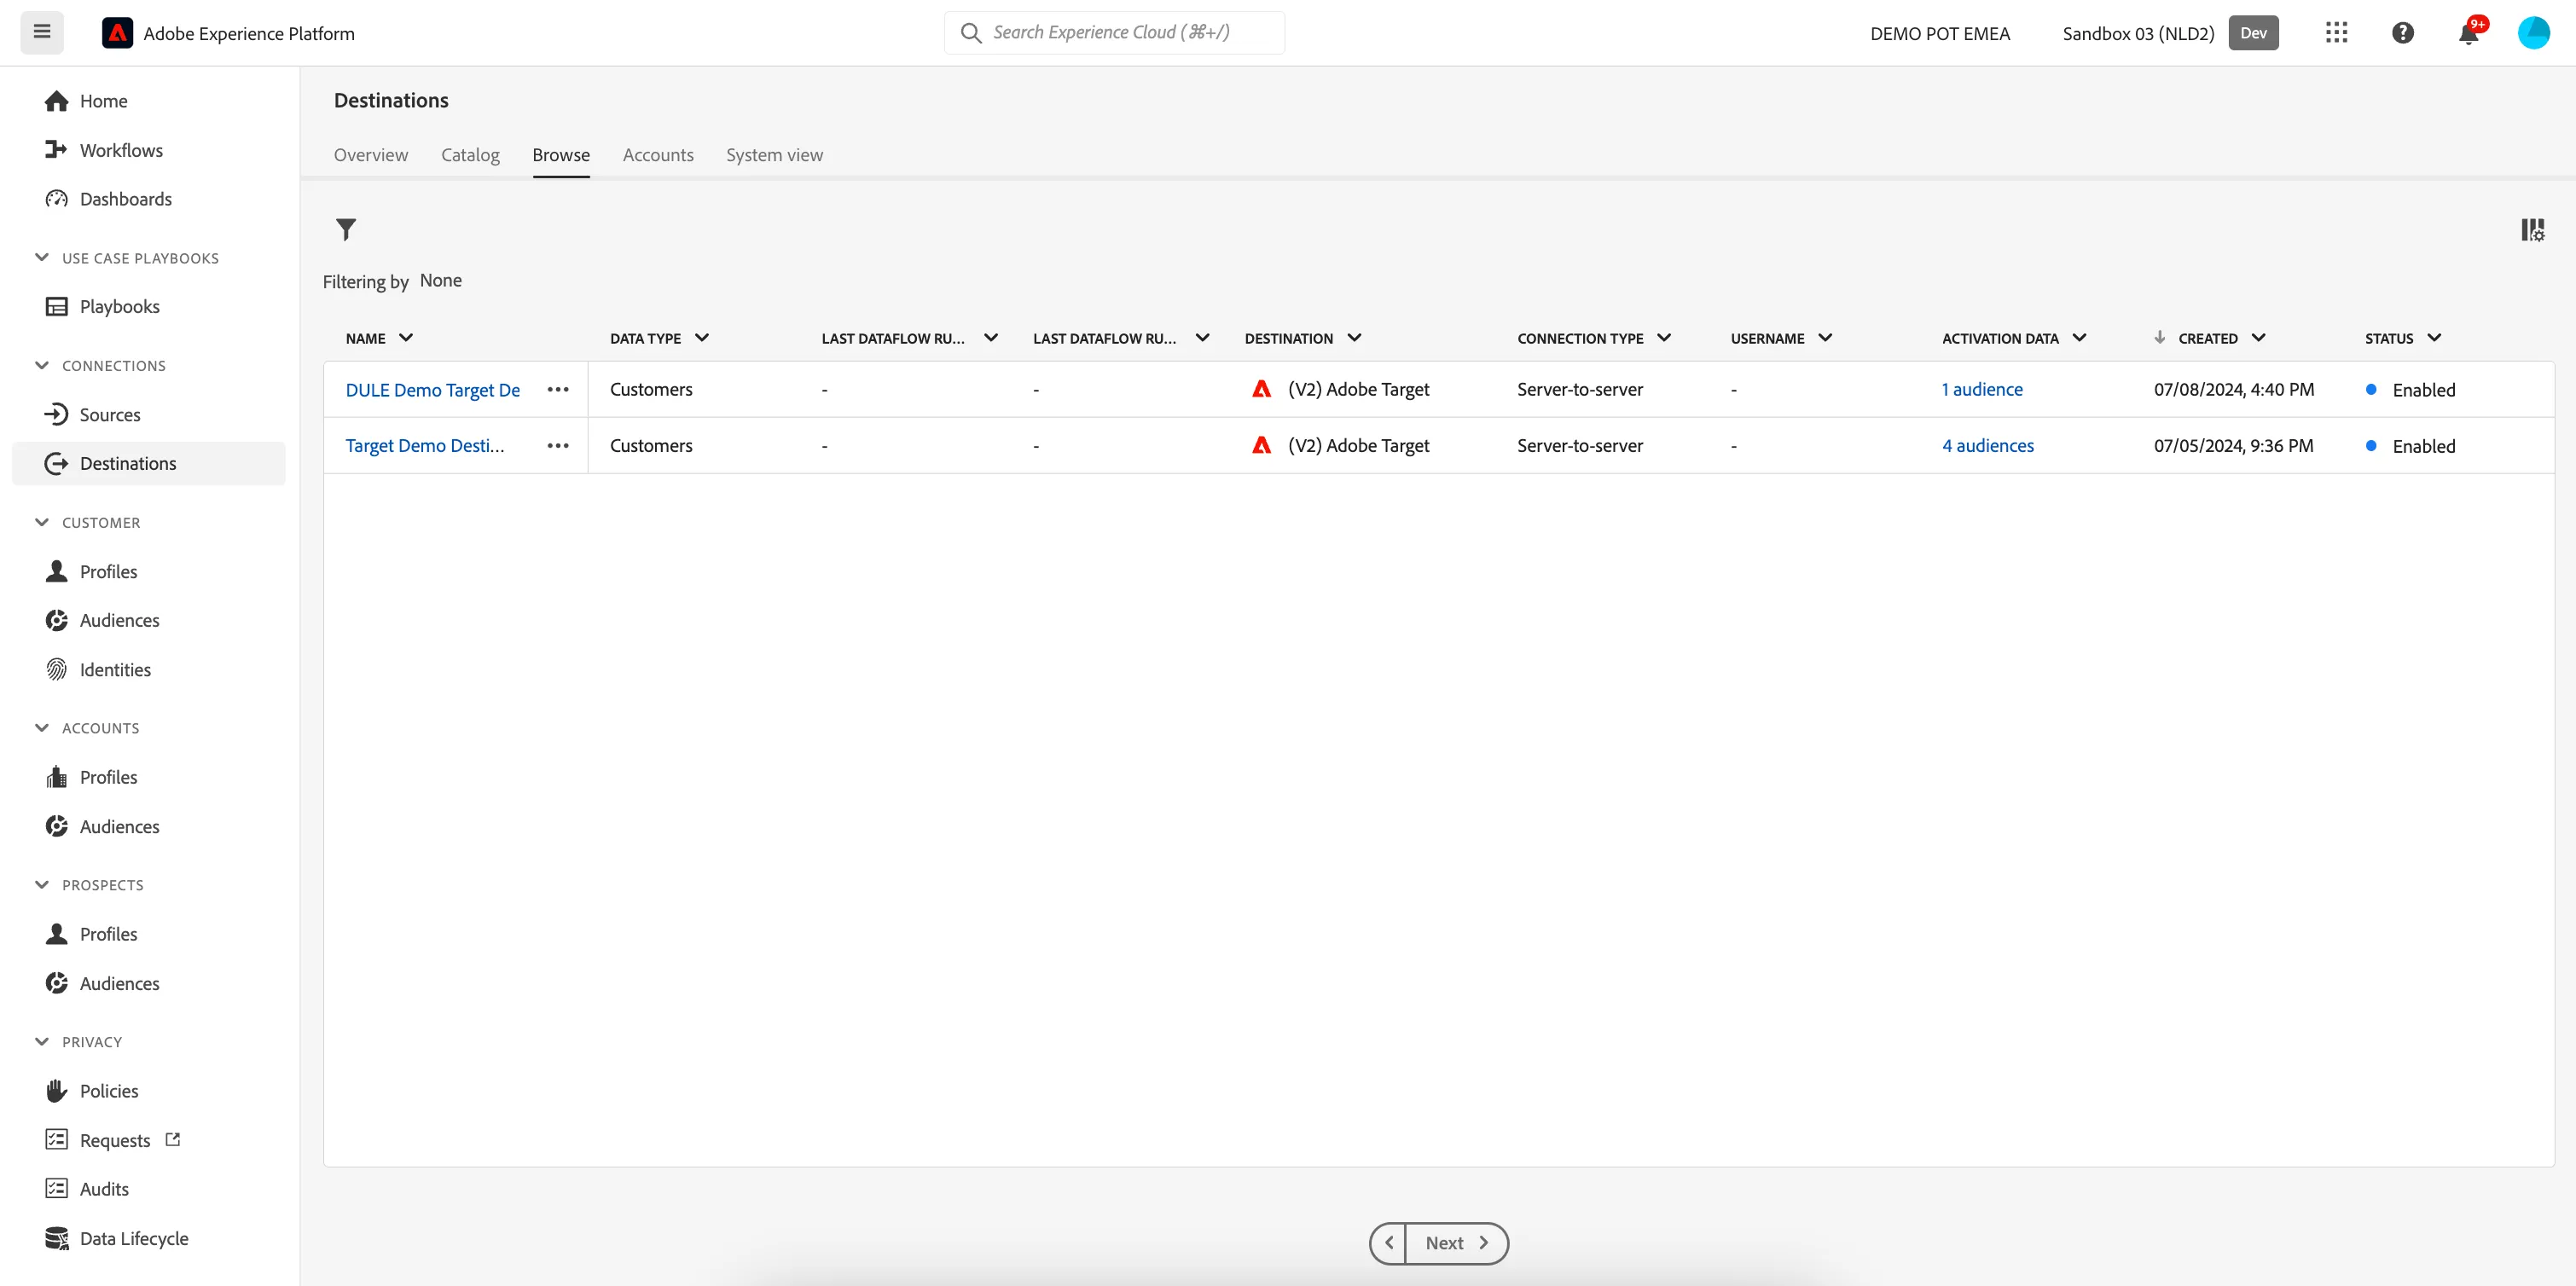Screen dimensions: 2576x1286
Task: Collapse the Connections section
Action: point(42,365)
